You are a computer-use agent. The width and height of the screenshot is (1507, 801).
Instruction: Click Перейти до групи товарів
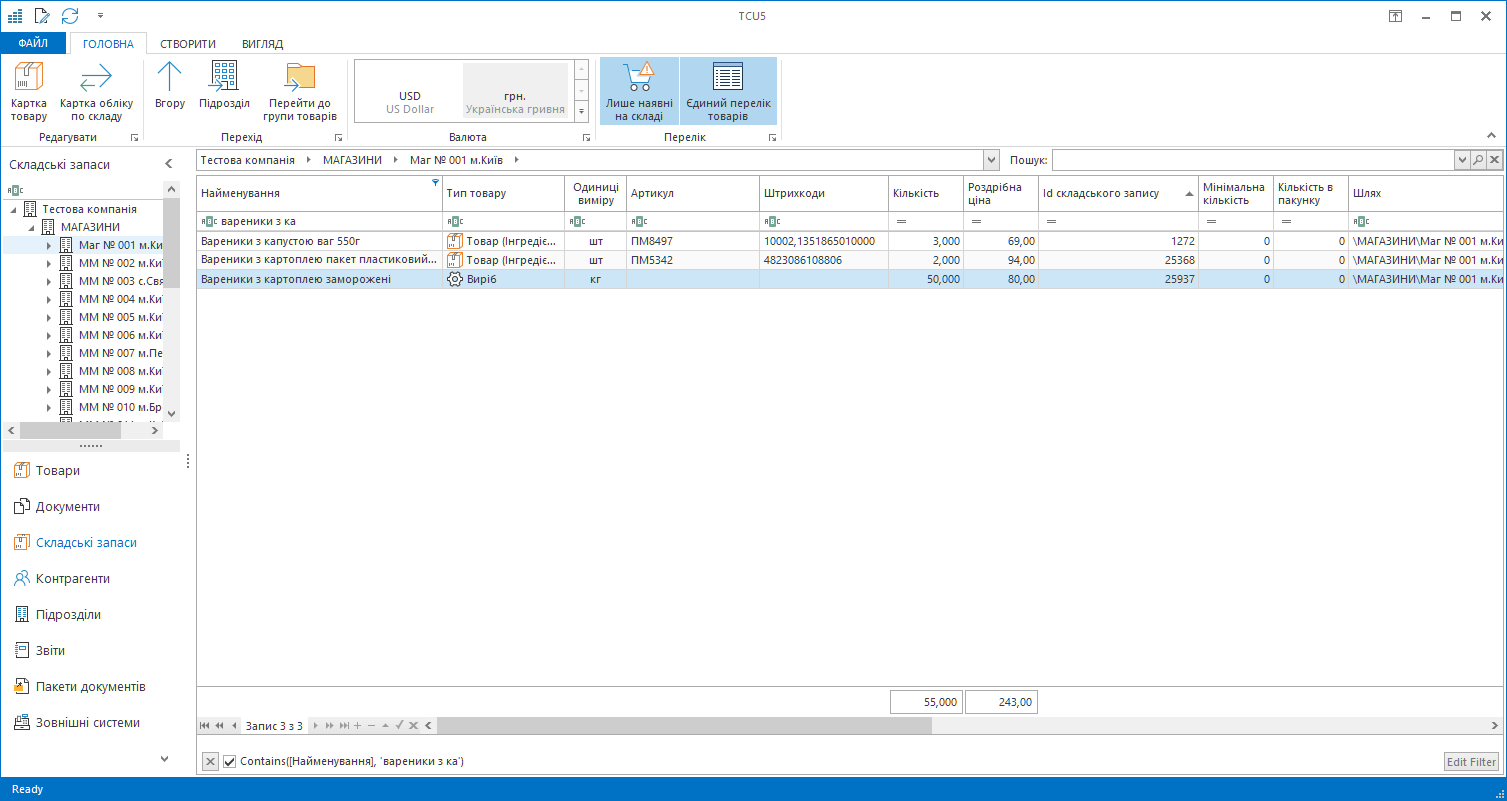pyautogui.click(x=300, y=91)
